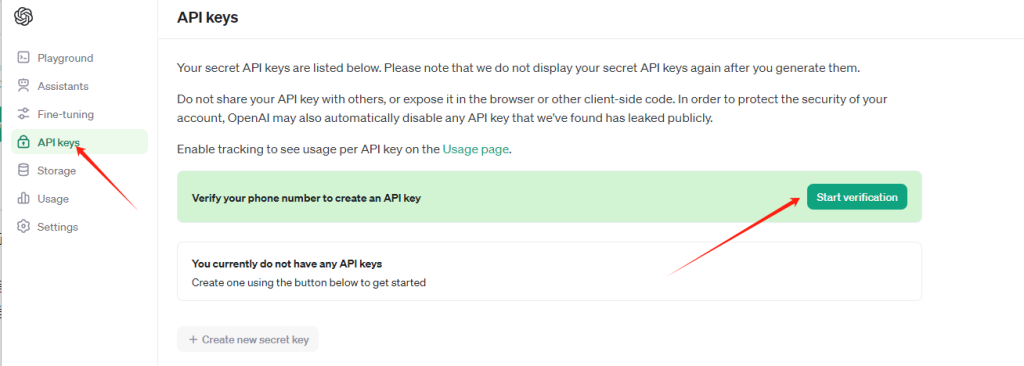Follow the Usage page link
The width and height of the screenshot is (1024, 366).
475,149
